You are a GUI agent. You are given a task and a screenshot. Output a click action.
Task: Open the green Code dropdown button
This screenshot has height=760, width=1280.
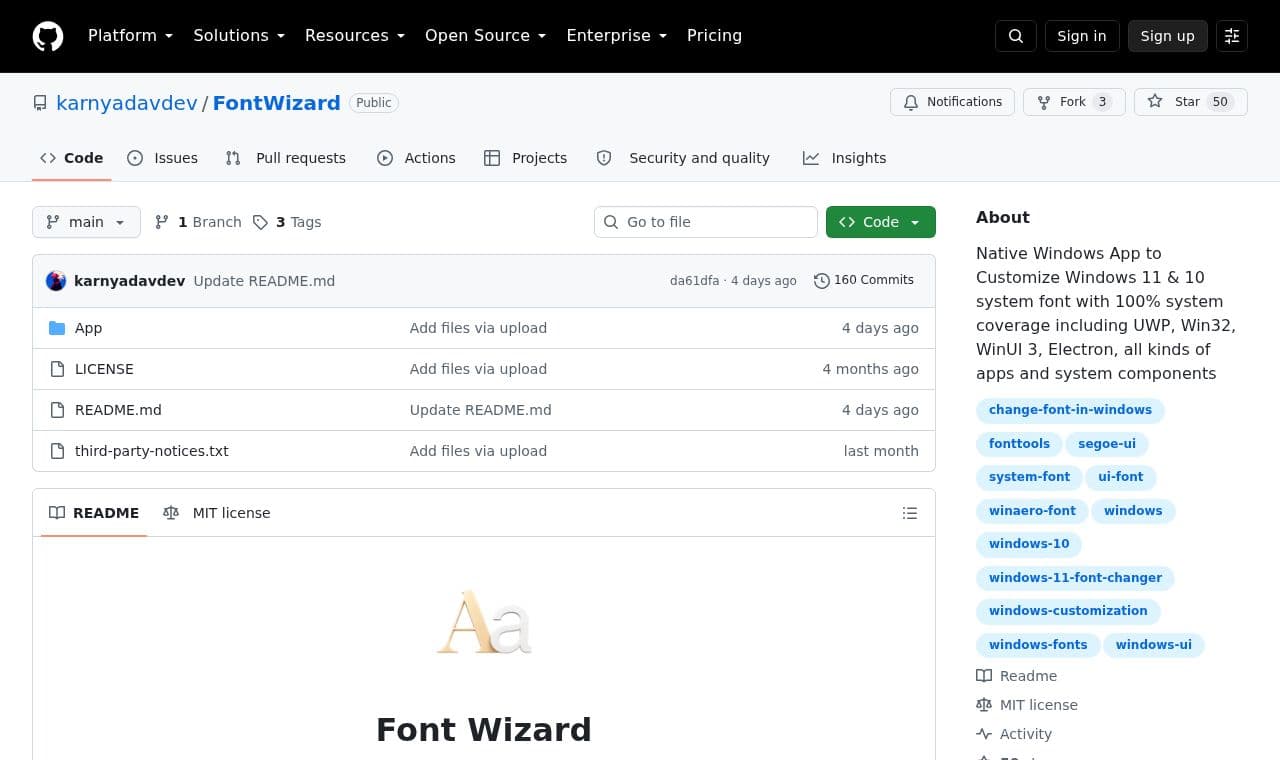[881, 222]
